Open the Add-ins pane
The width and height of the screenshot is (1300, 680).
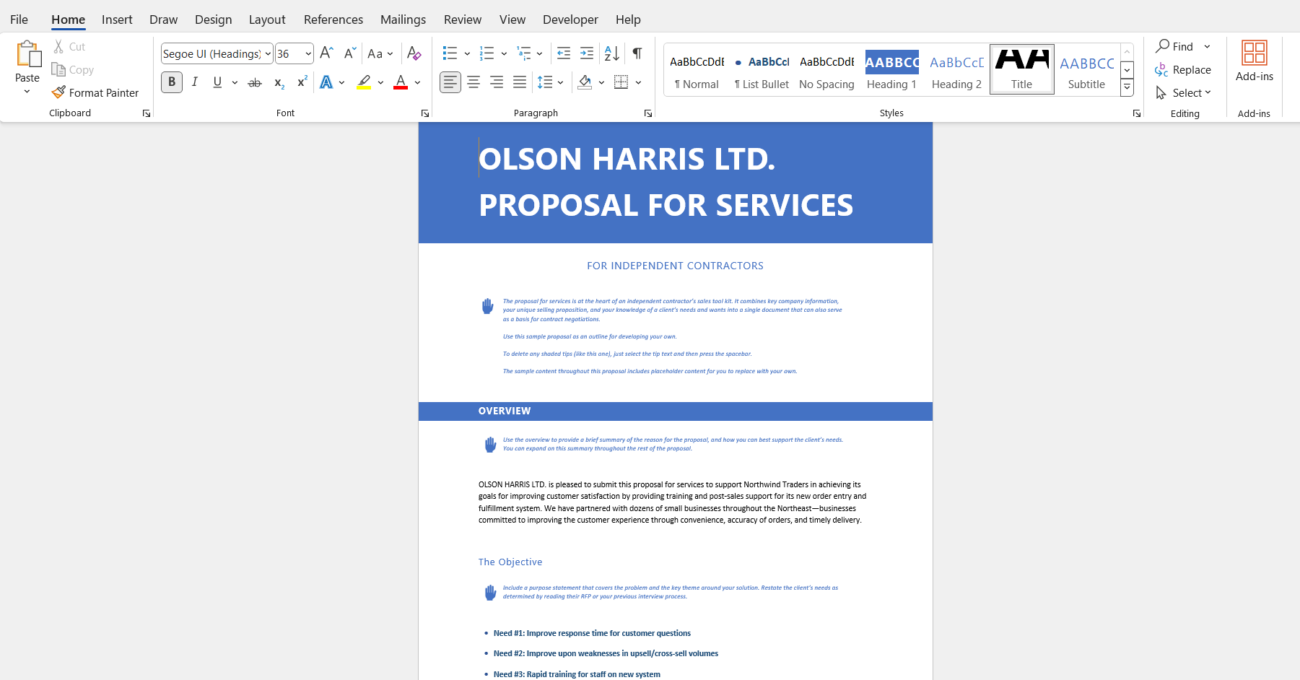coord(1254,62)
